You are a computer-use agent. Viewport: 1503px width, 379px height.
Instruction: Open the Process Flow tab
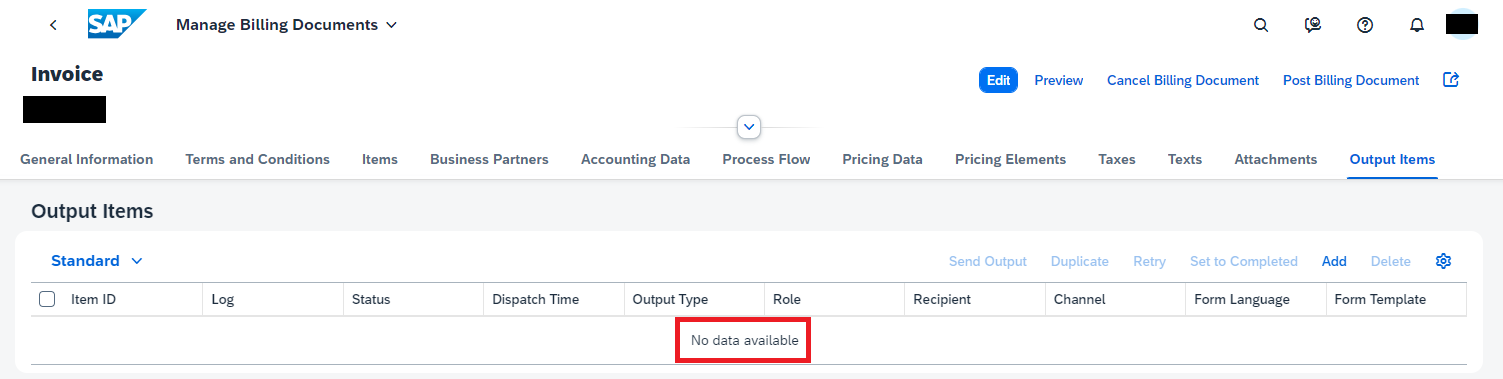766,159
